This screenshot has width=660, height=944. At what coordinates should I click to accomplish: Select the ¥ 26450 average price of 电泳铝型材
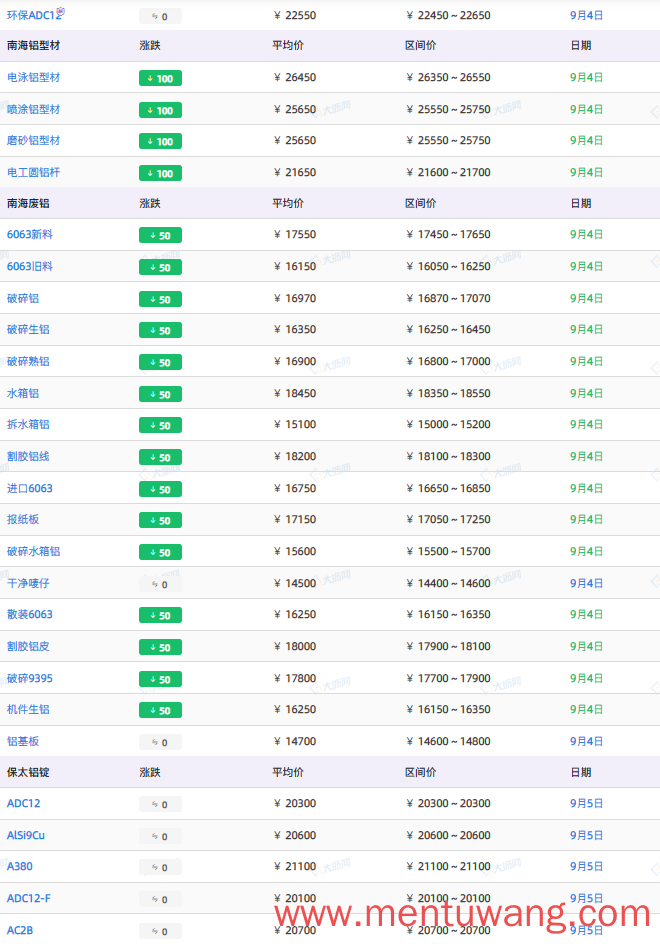295,78
